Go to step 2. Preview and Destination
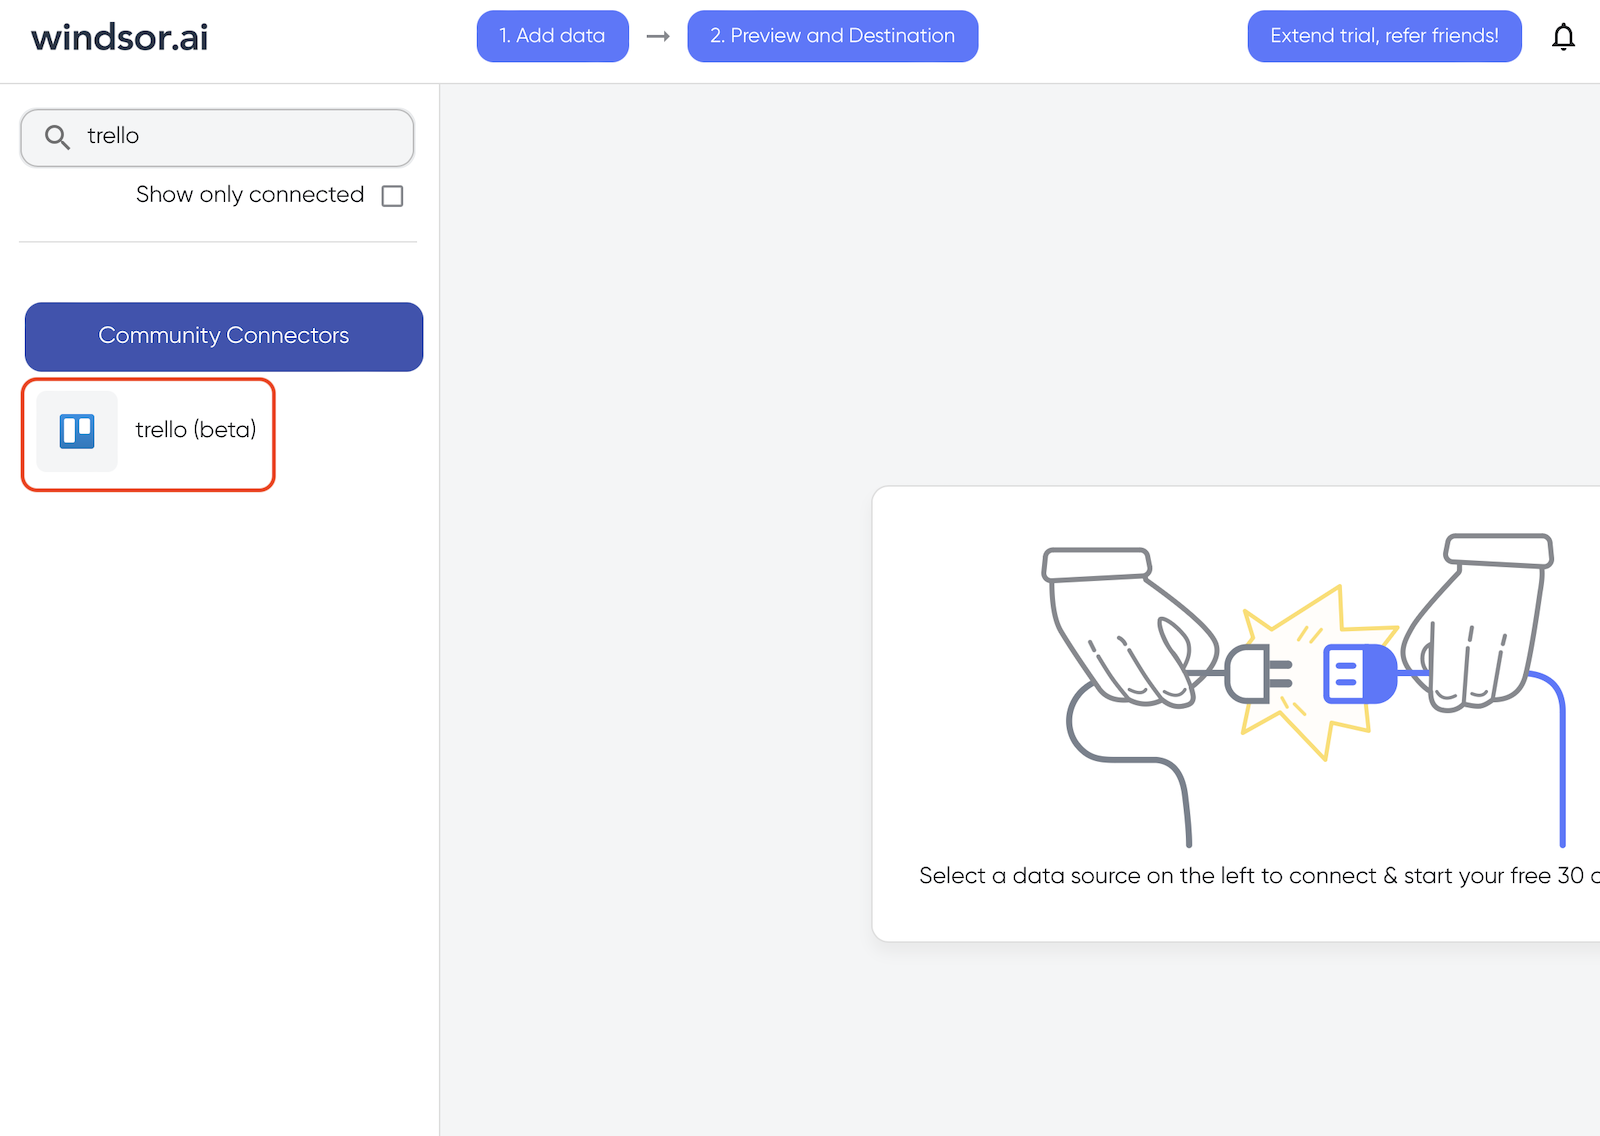The width and height of the screenshot is (1600, 1136). click(x=832, y=36)
